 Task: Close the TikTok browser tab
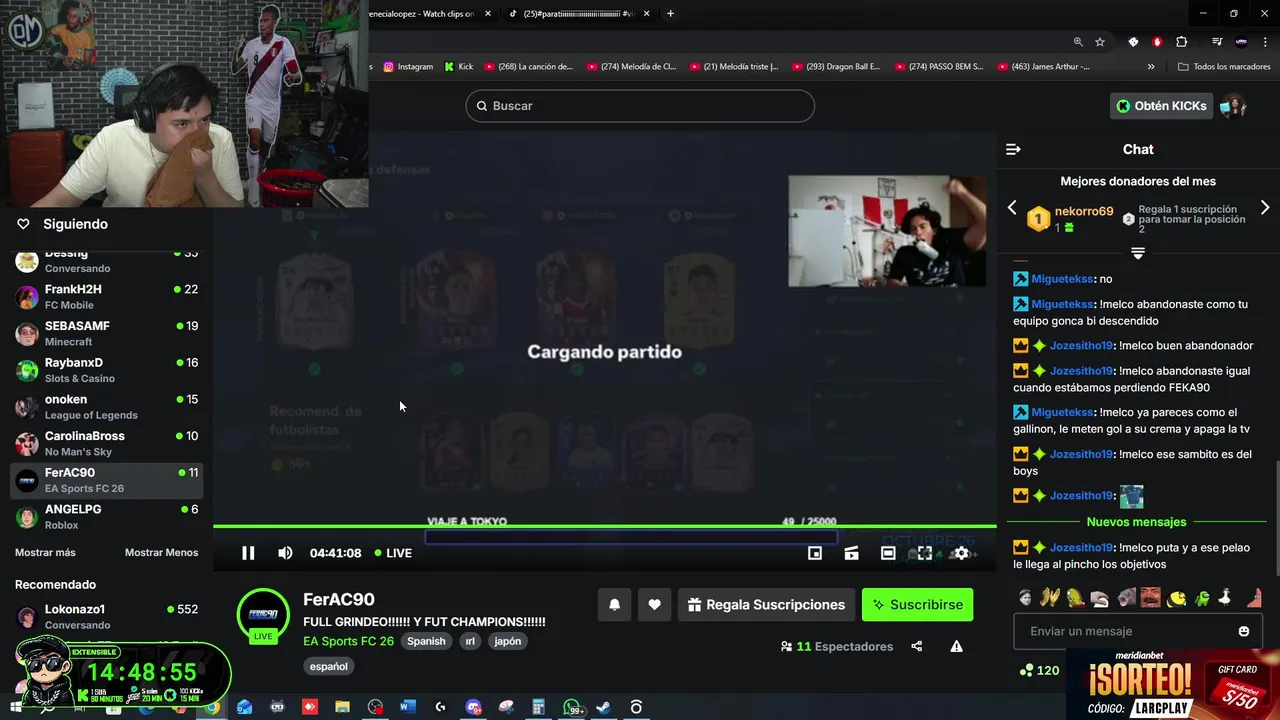646,13
